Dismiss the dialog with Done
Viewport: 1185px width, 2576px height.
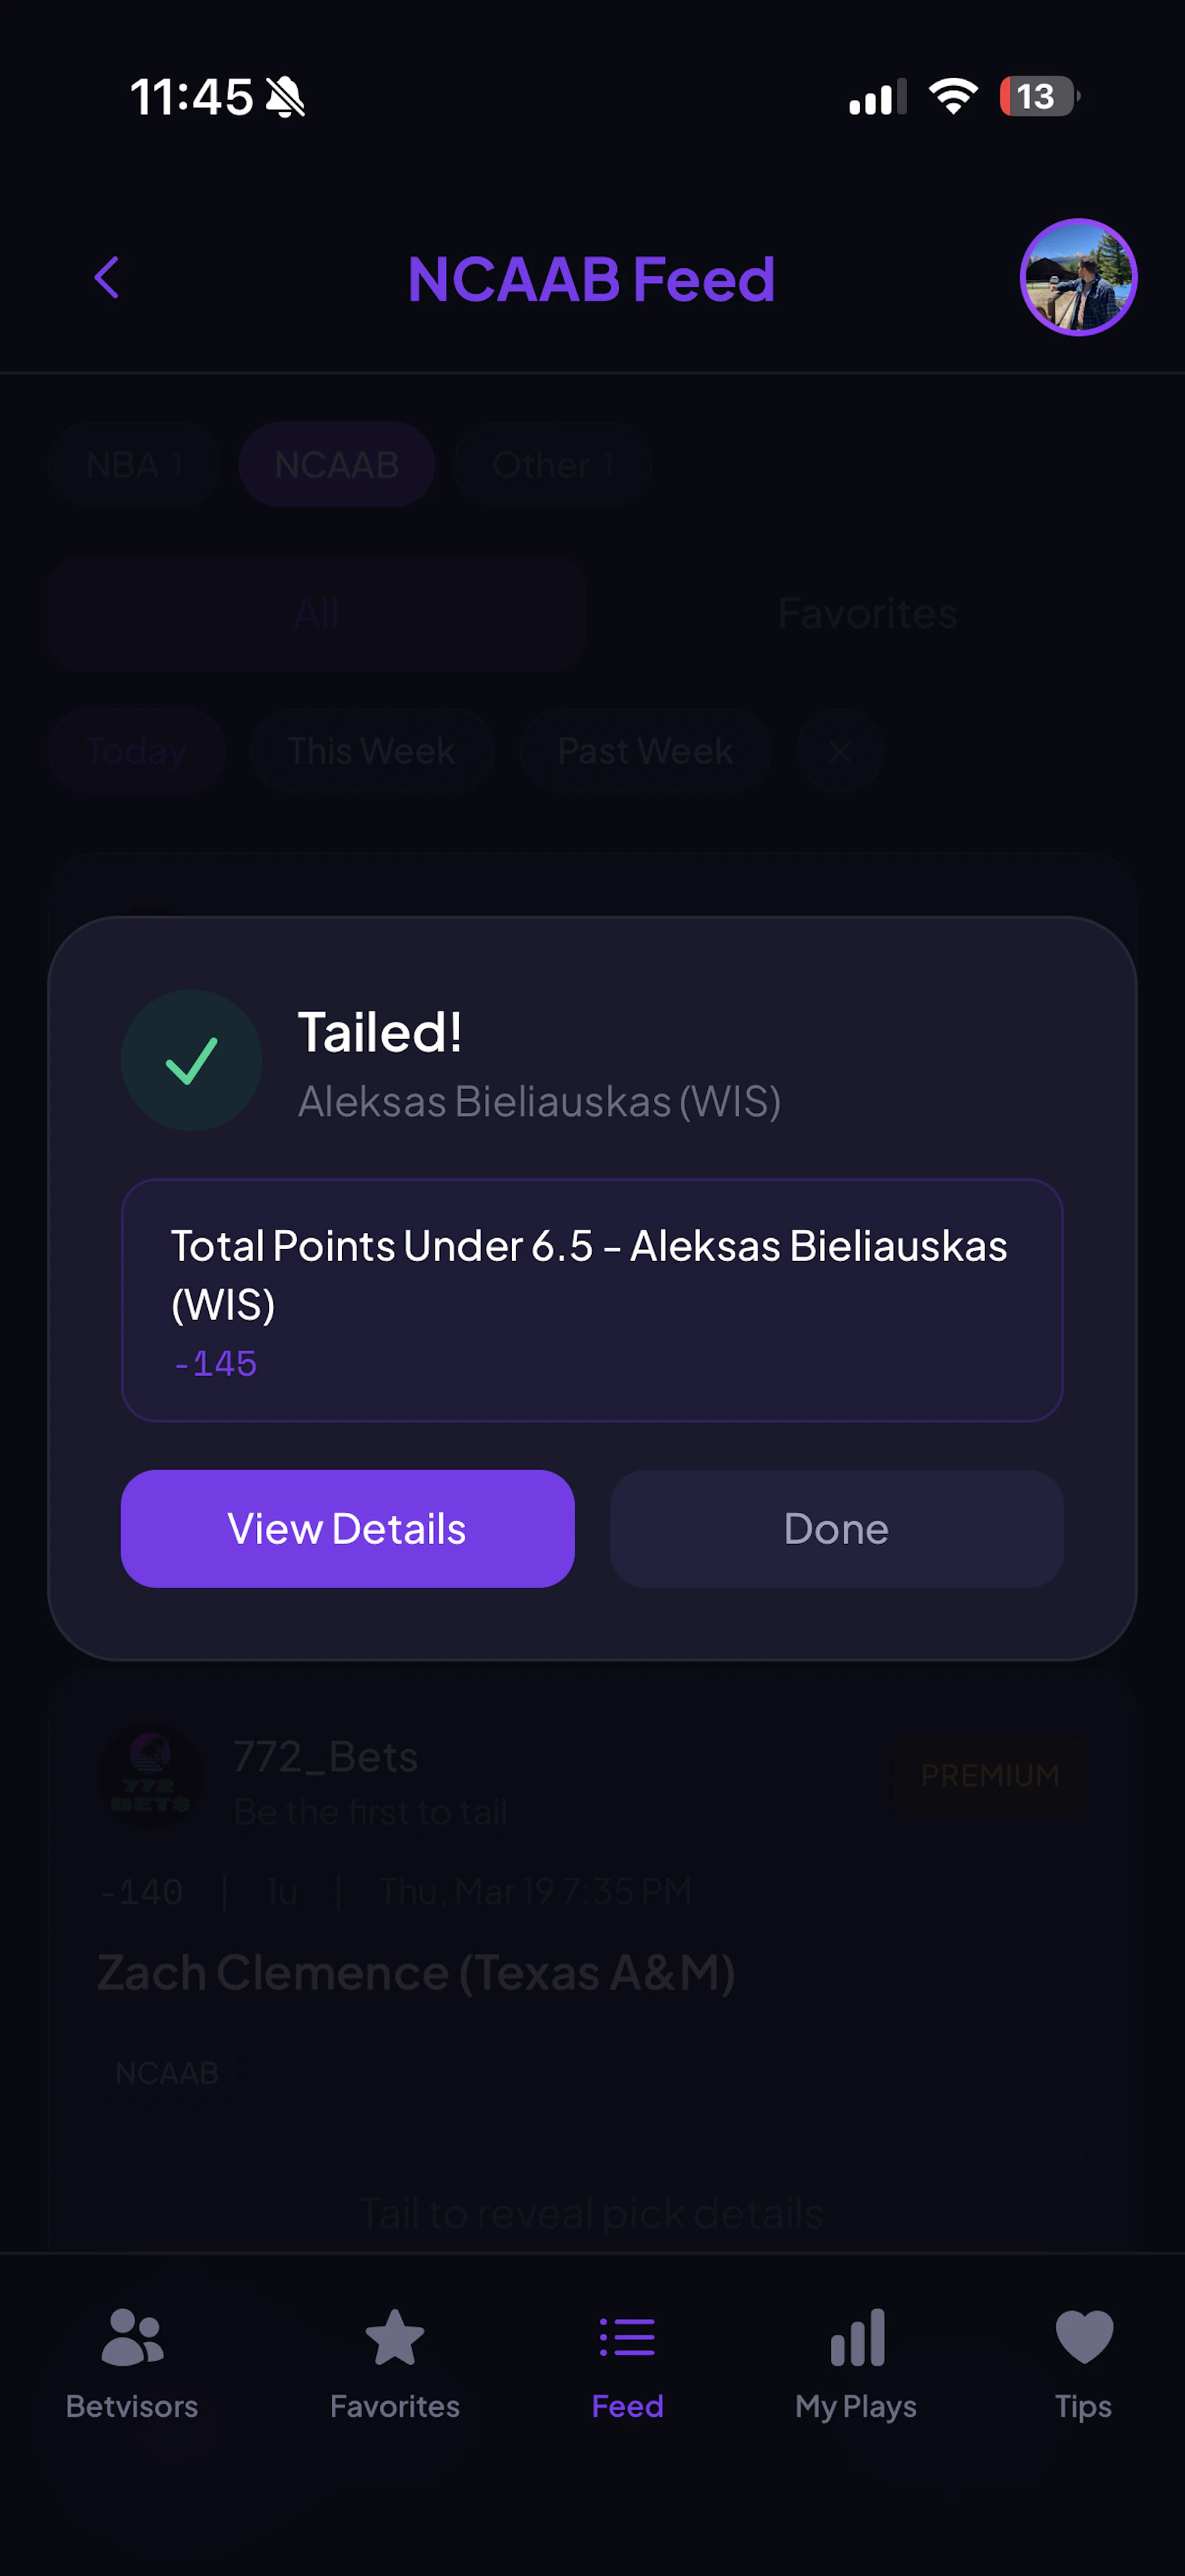pyautogui.click(x=836, y=1528)
